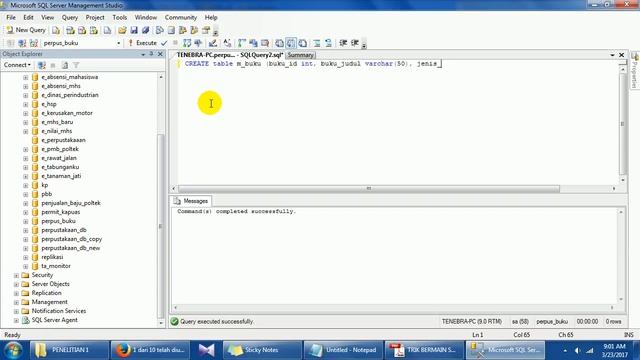The height and width of the screenshot is (360, 640).
Task: Select the Replication folder
Action: [x=47, y=293]
